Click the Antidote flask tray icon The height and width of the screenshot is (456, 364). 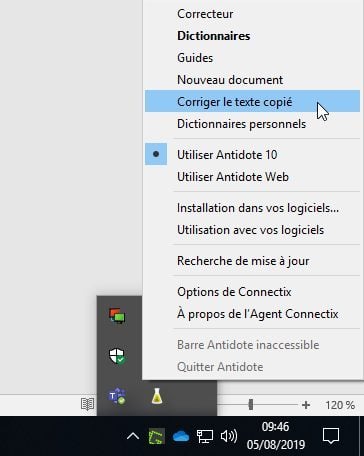tap(157, 396)
